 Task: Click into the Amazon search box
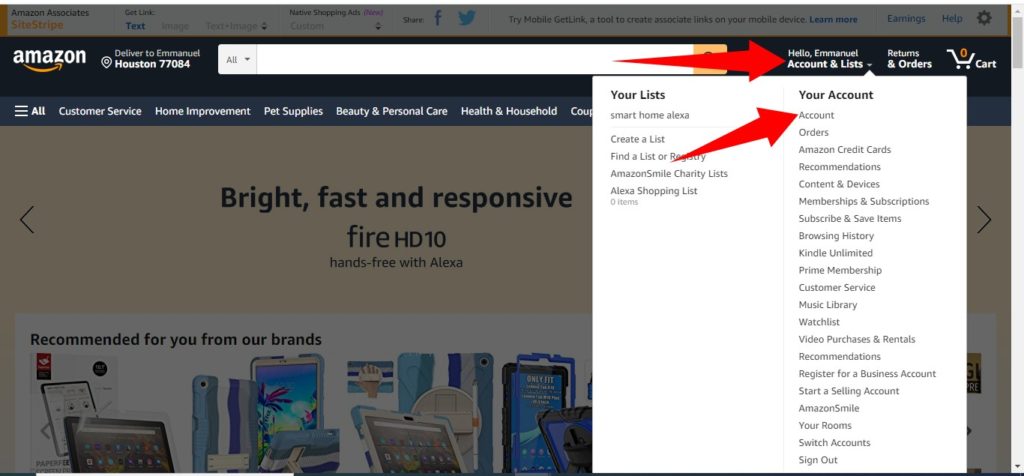point(475,59)
